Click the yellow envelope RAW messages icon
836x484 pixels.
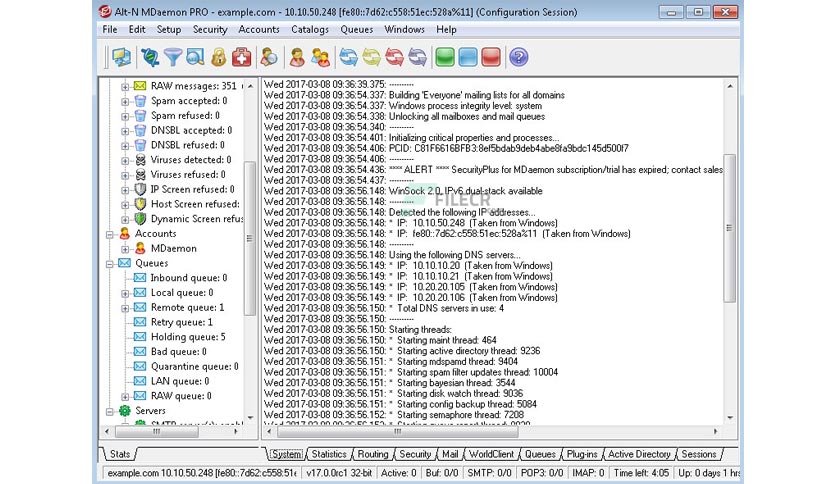point(140,86)
